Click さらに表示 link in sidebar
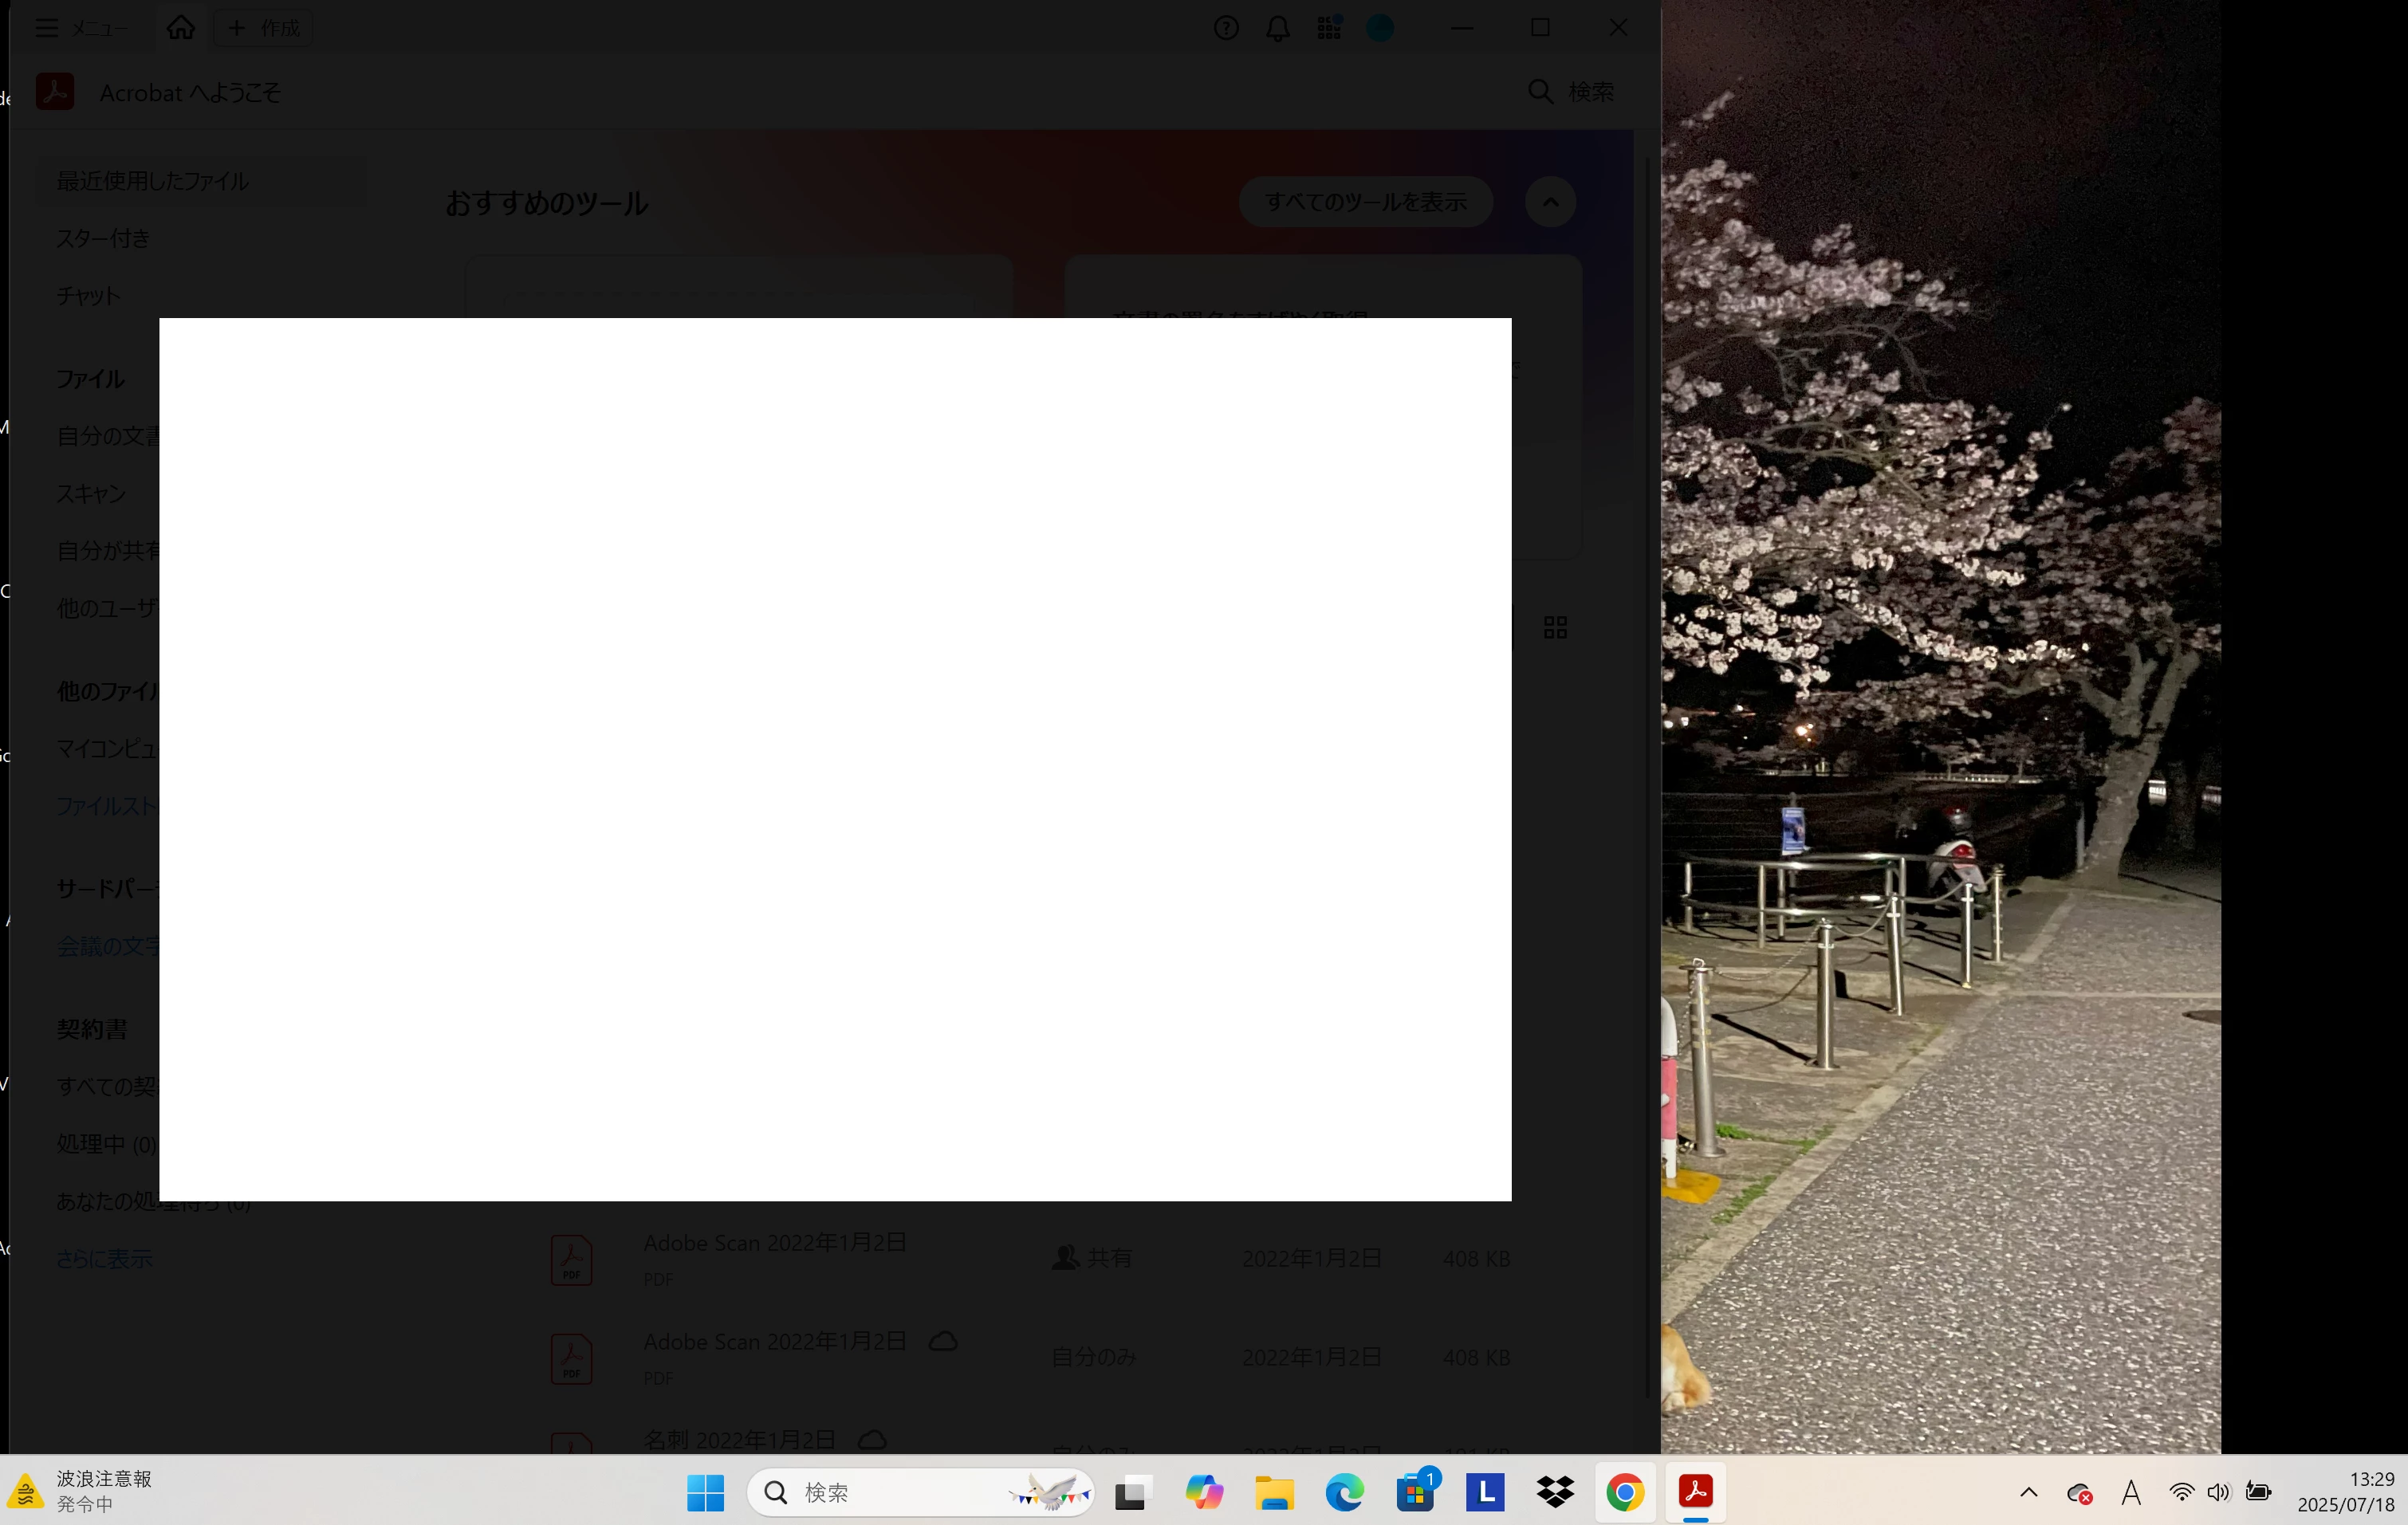This screenshot has width=2408, height=1525. click(104, 1258)
